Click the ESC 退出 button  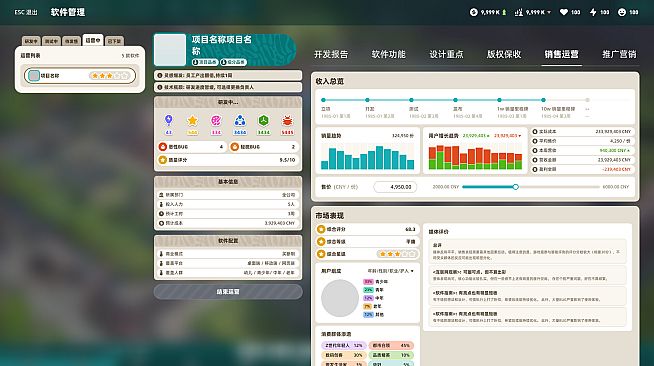tap(26, 12)
